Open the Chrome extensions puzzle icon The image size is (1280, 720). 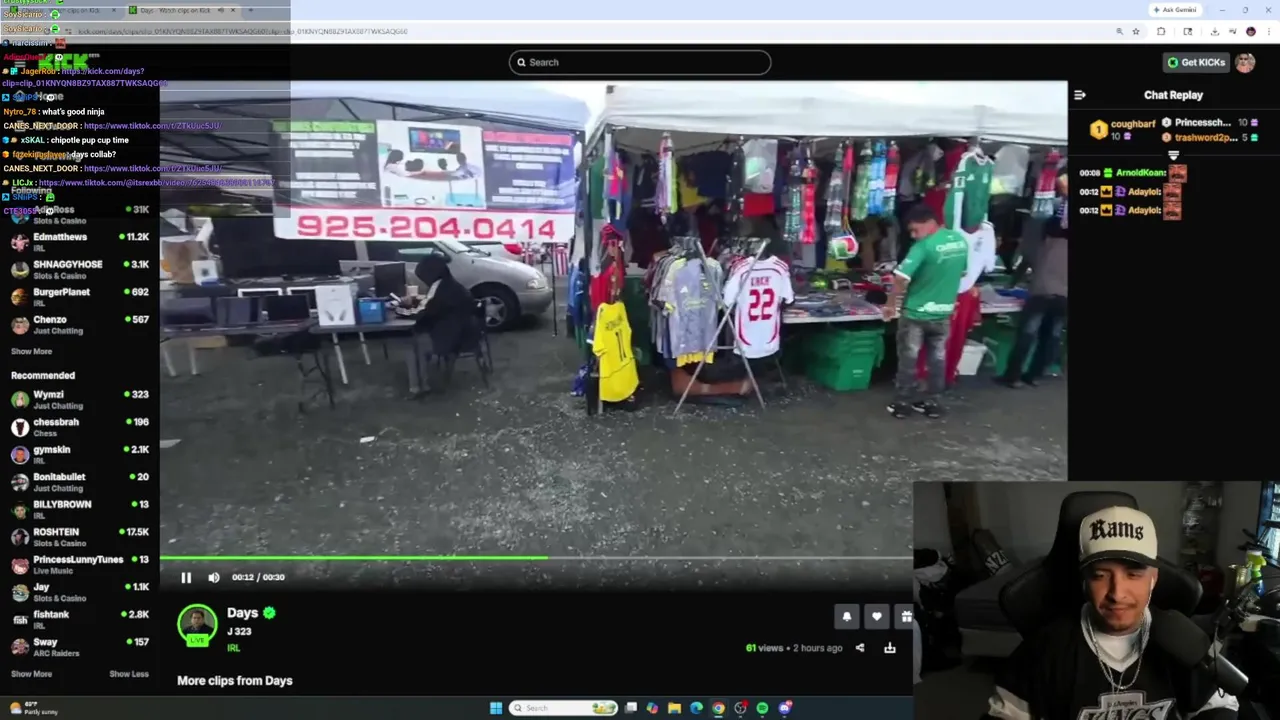(1161, 31)
